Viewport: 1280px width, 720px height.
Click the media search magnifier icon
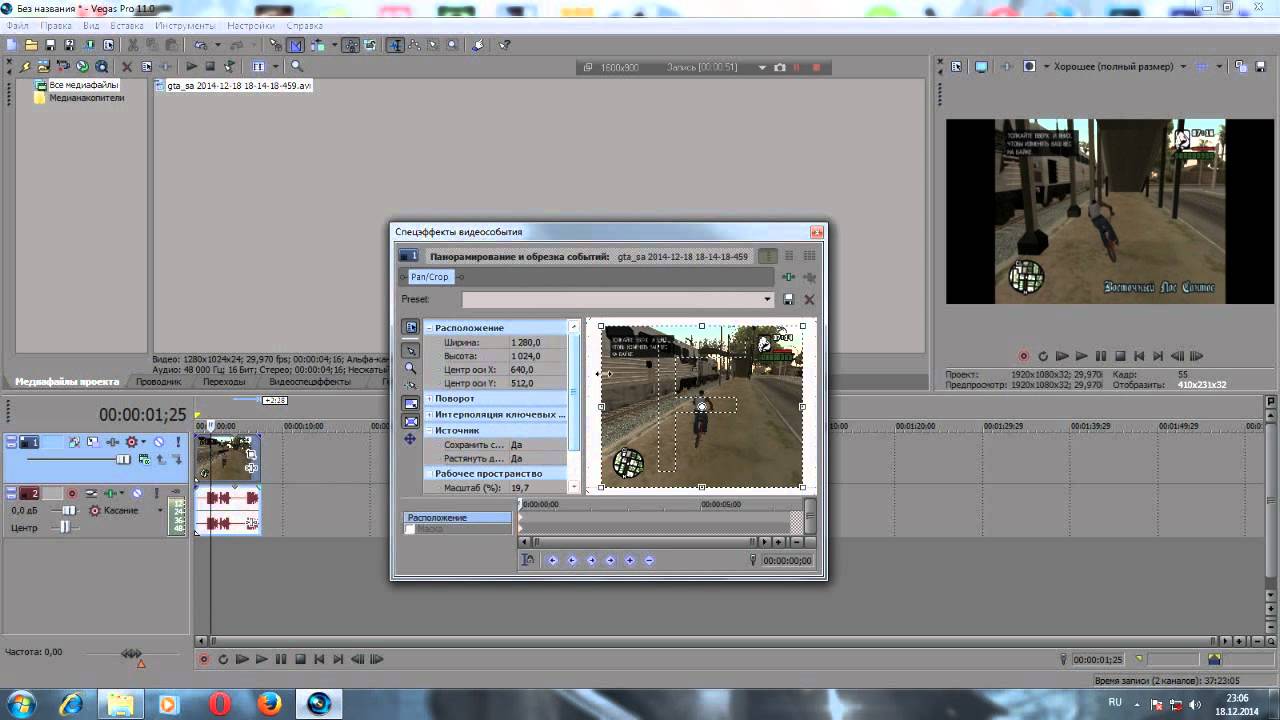[x=297, y=66]
